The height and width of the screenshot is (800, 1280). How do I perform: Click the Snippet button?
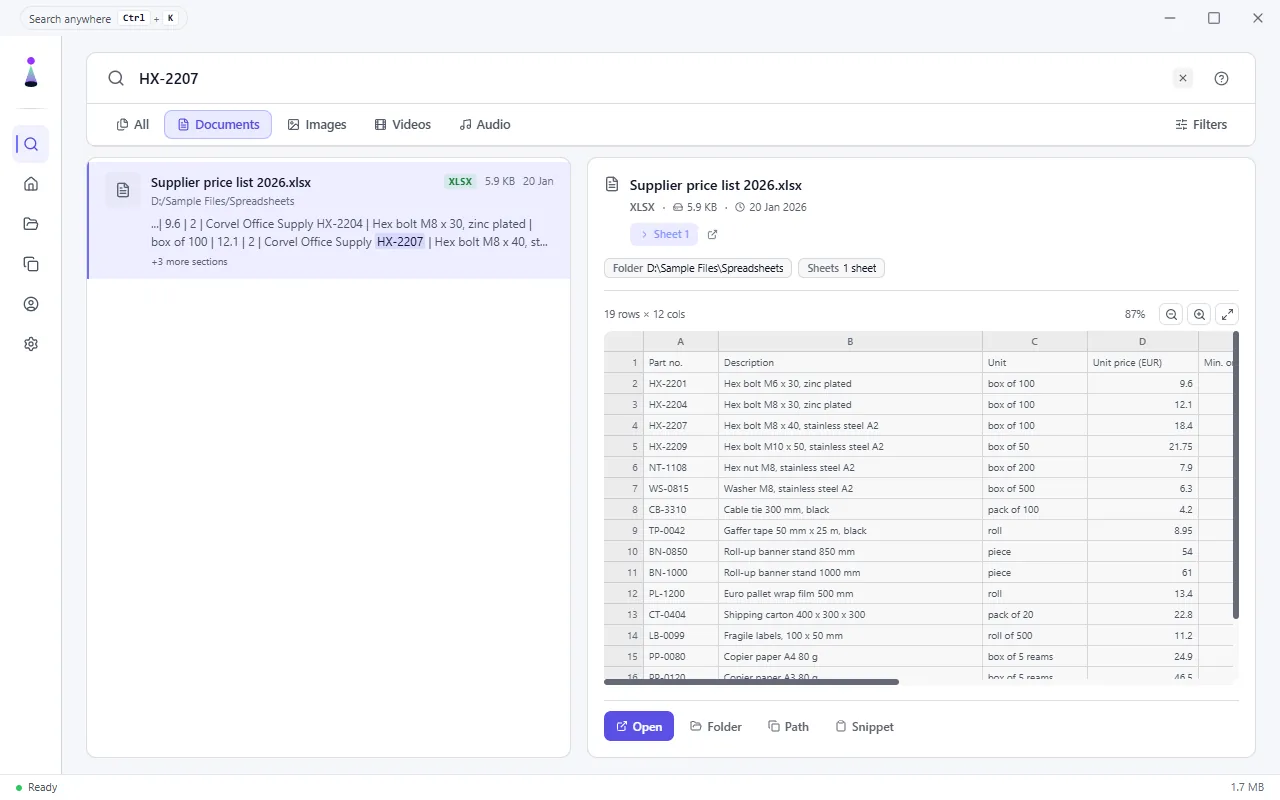coord(865,727)
